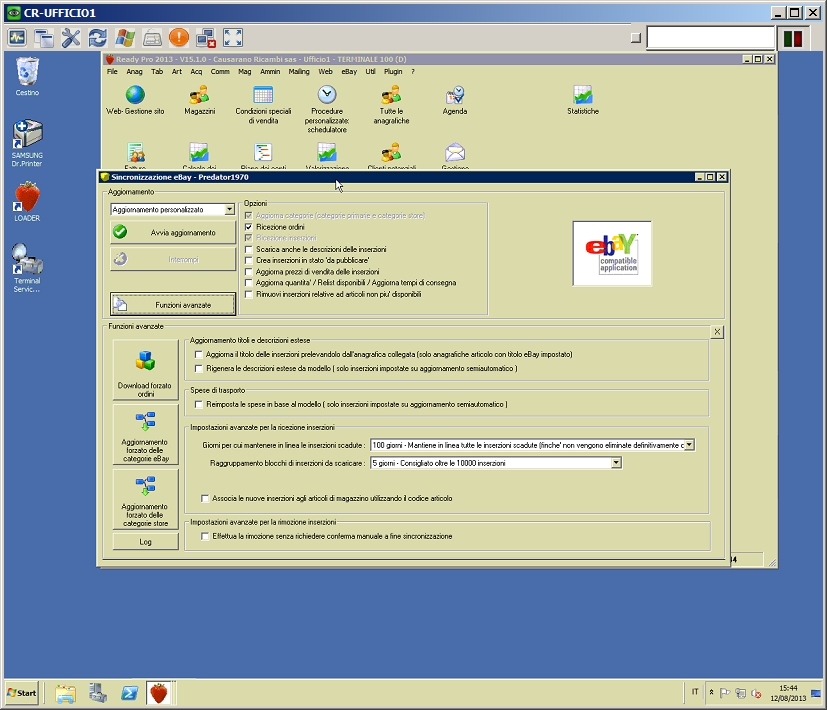827x710 pixels.
Task: Run Aggiornamento forzato delle categorie store
Action: click(145, 499)
